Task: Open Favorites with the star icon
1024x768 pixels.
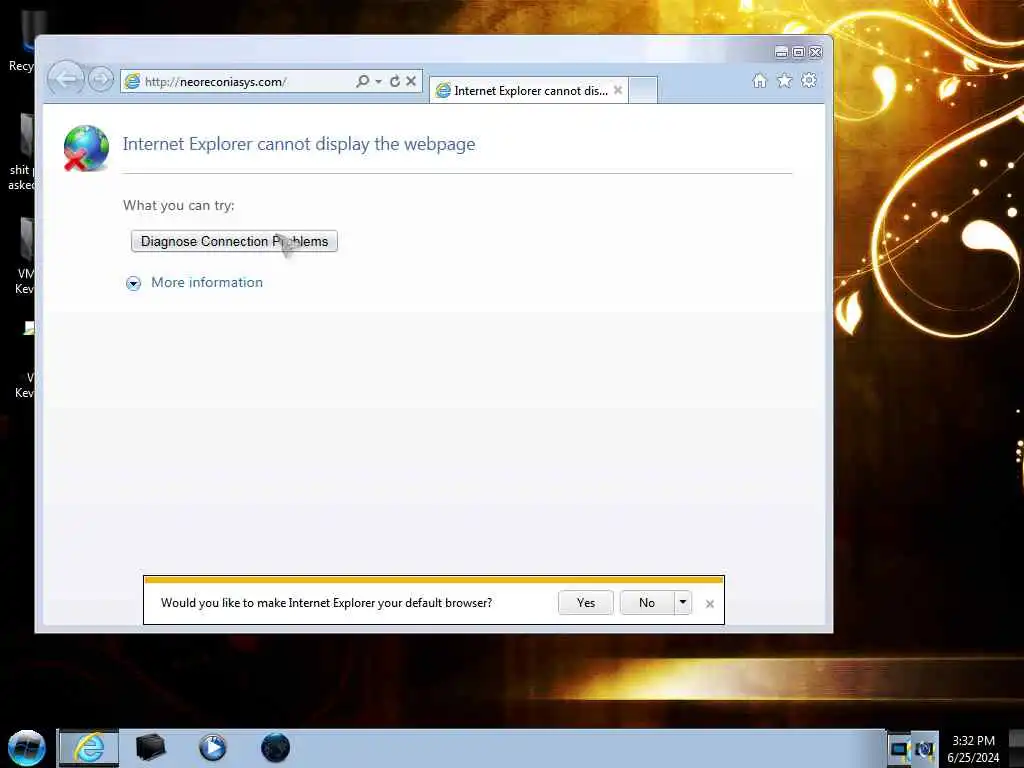Action: pos(784,80)
